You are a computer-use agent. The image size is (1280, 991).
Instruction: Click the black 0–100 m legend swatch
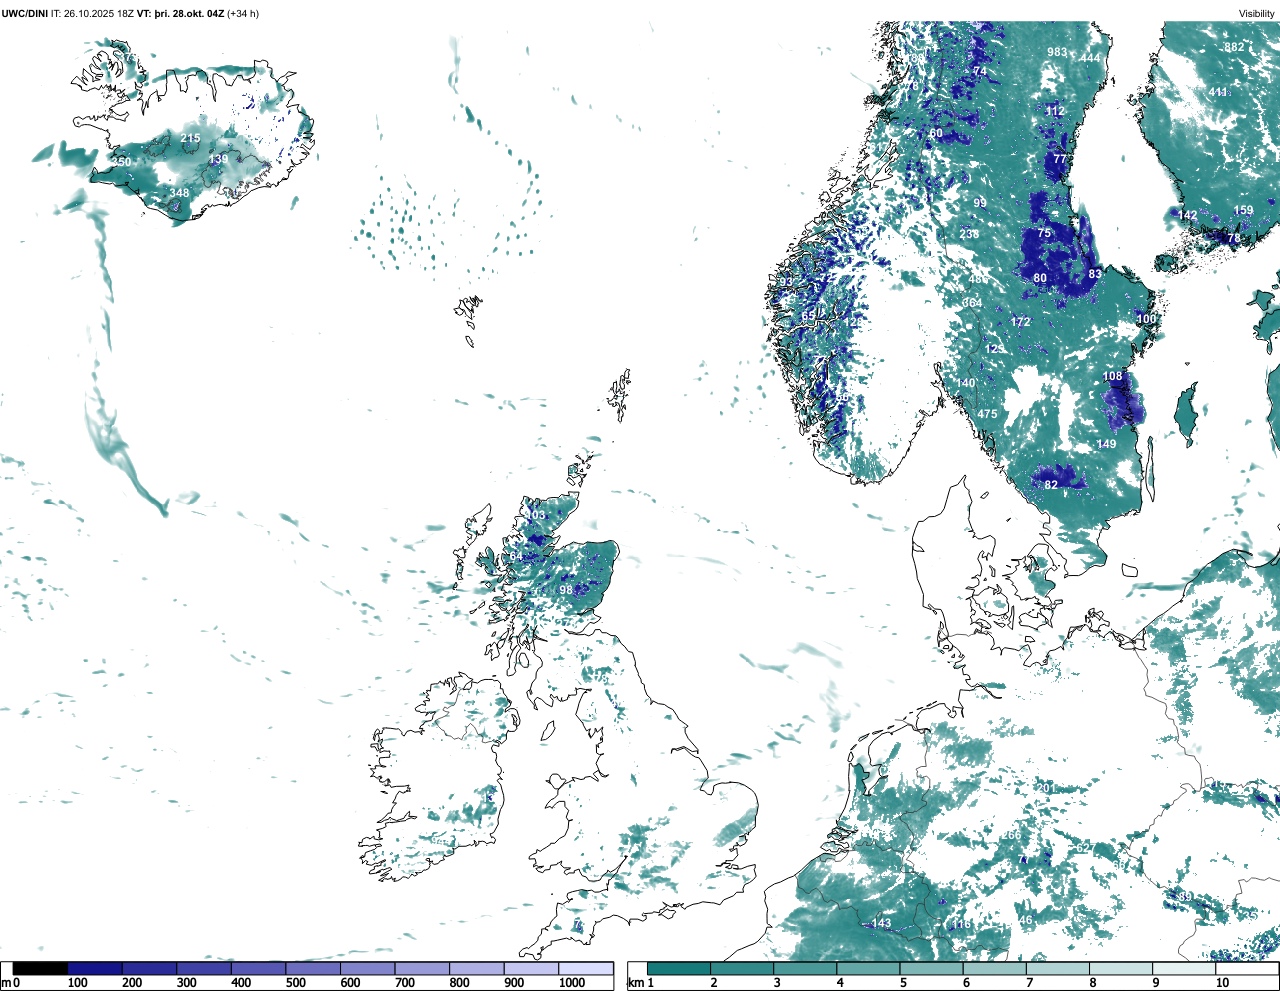click(41, 969)
